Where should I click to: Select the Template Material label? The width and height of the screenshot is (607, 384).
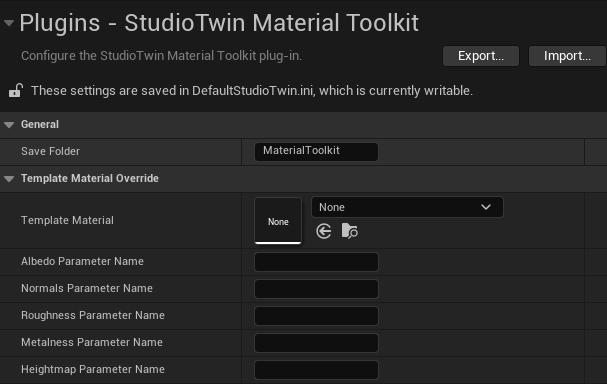pos(67,221)
